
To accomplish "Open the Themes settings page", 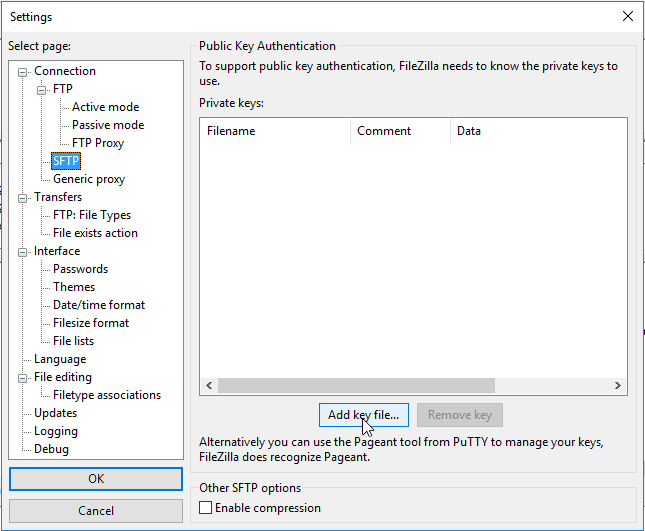I will 74,287.
